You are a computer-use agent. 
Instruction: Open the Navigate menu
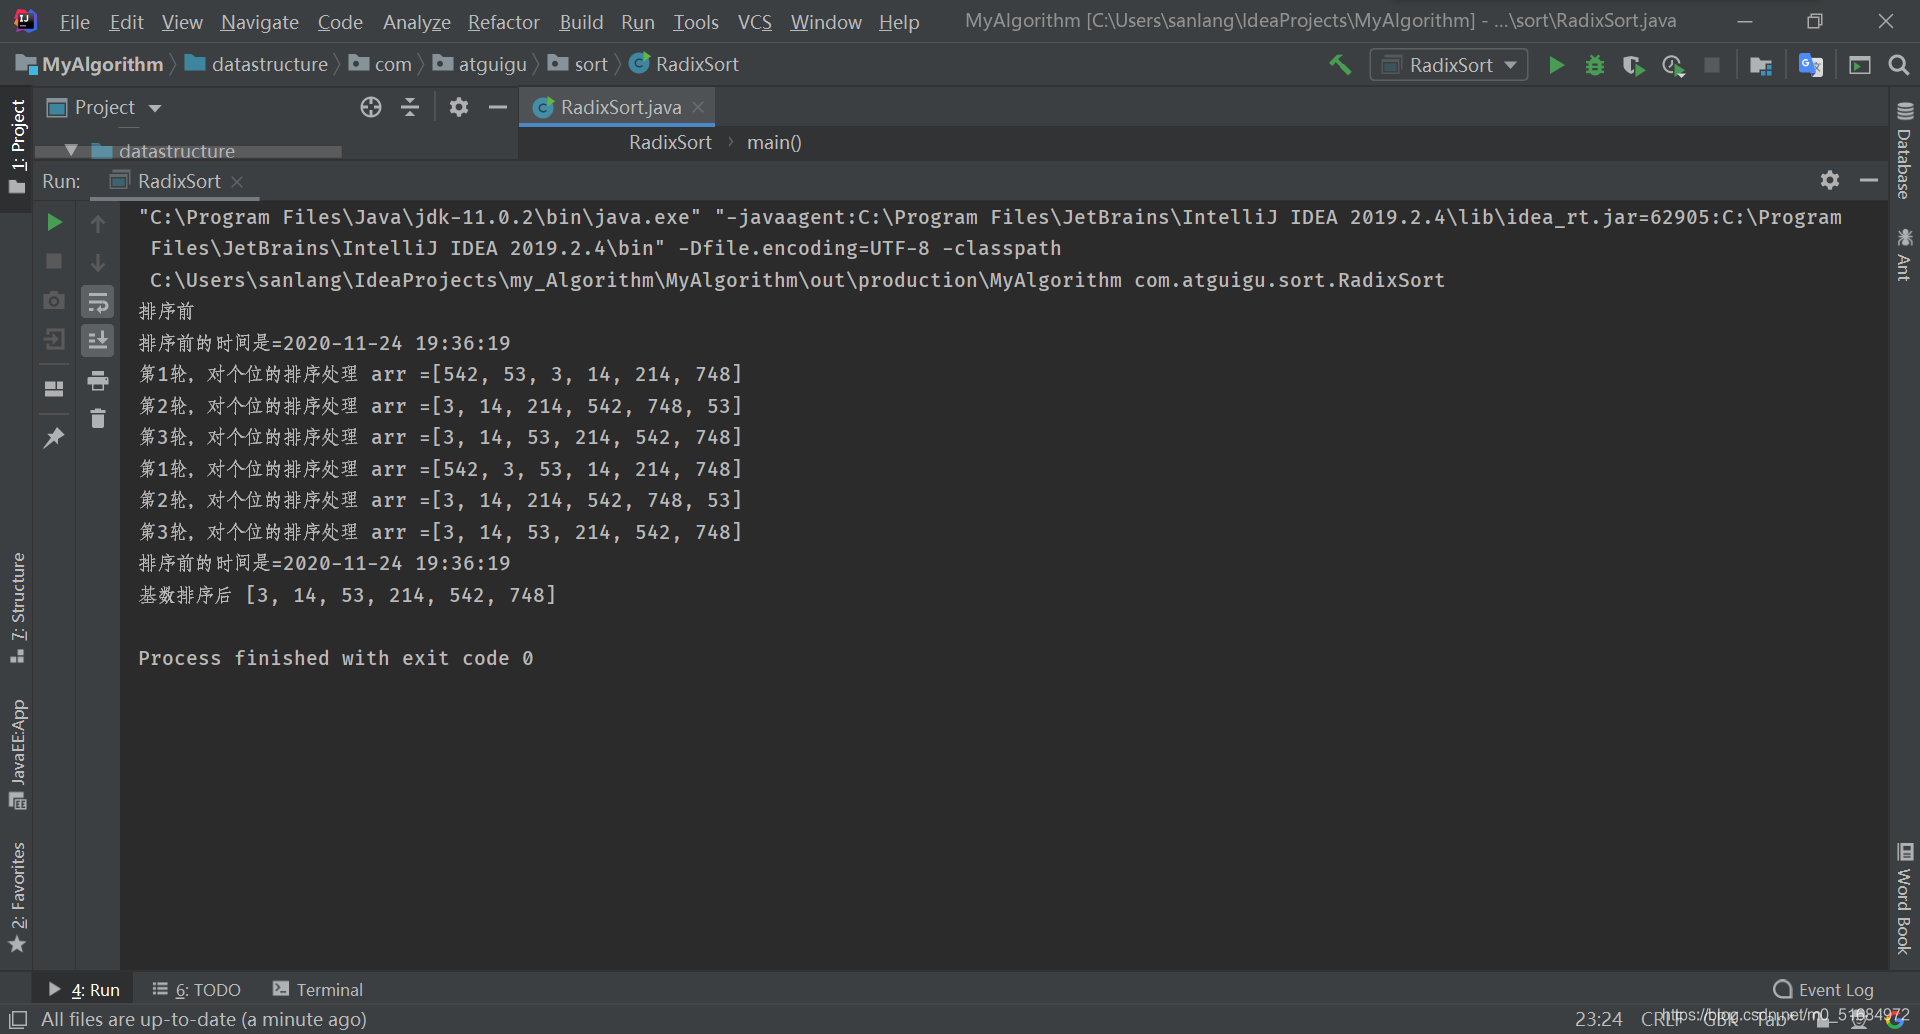[260, 22]
